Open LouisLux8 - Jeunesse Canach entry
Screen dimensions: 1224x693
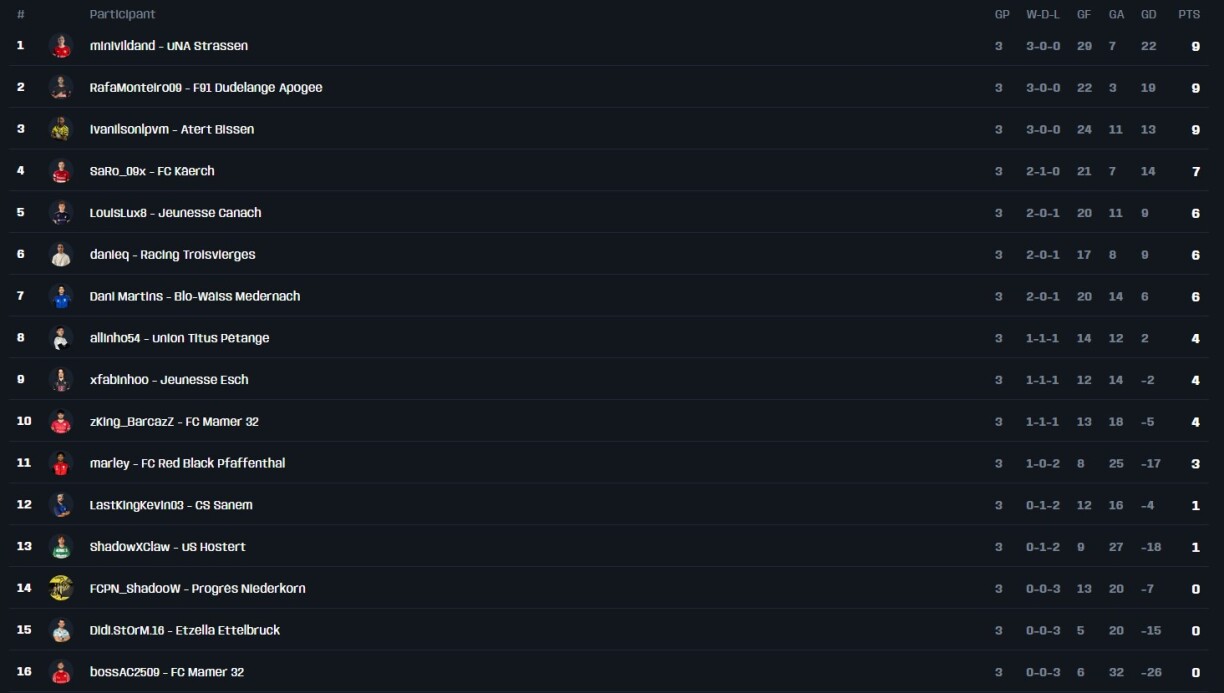point(175,213)
